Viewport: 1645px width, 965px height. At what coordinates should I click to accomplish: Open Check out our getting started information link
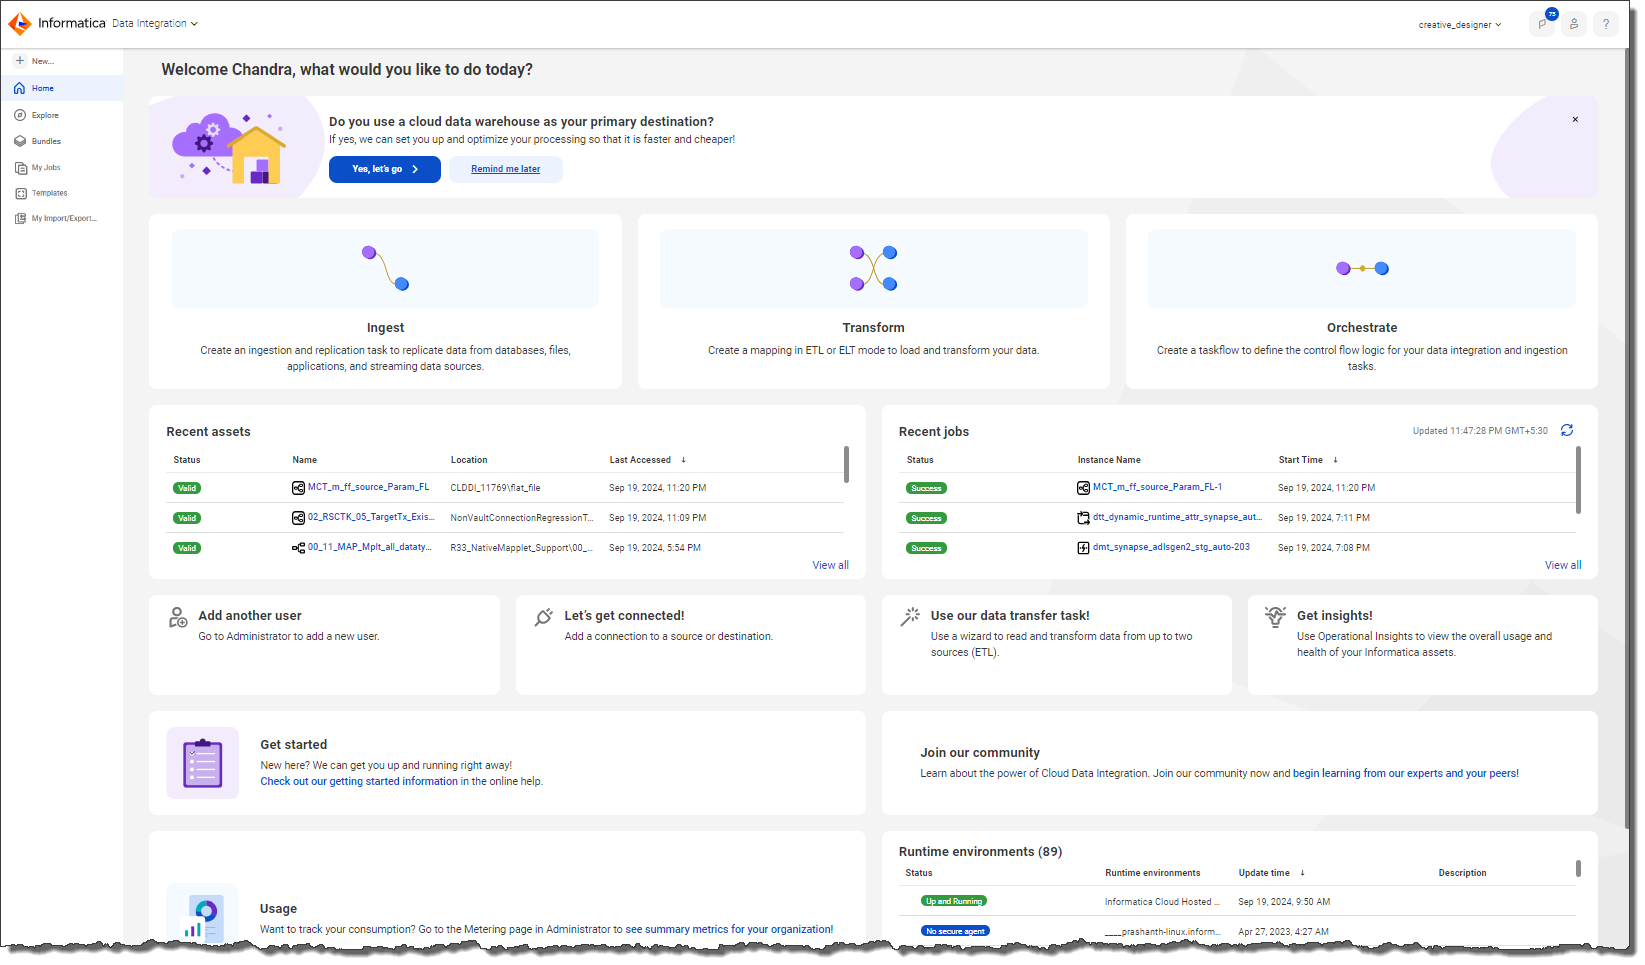[x=359, y=781]
